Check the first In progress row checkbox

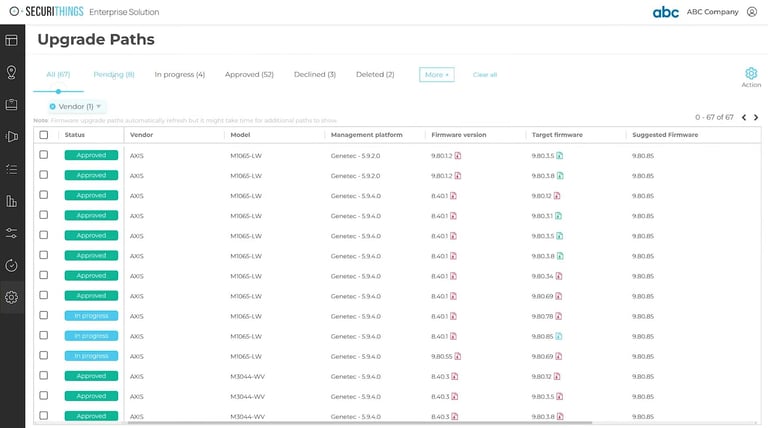pos(44,315)
